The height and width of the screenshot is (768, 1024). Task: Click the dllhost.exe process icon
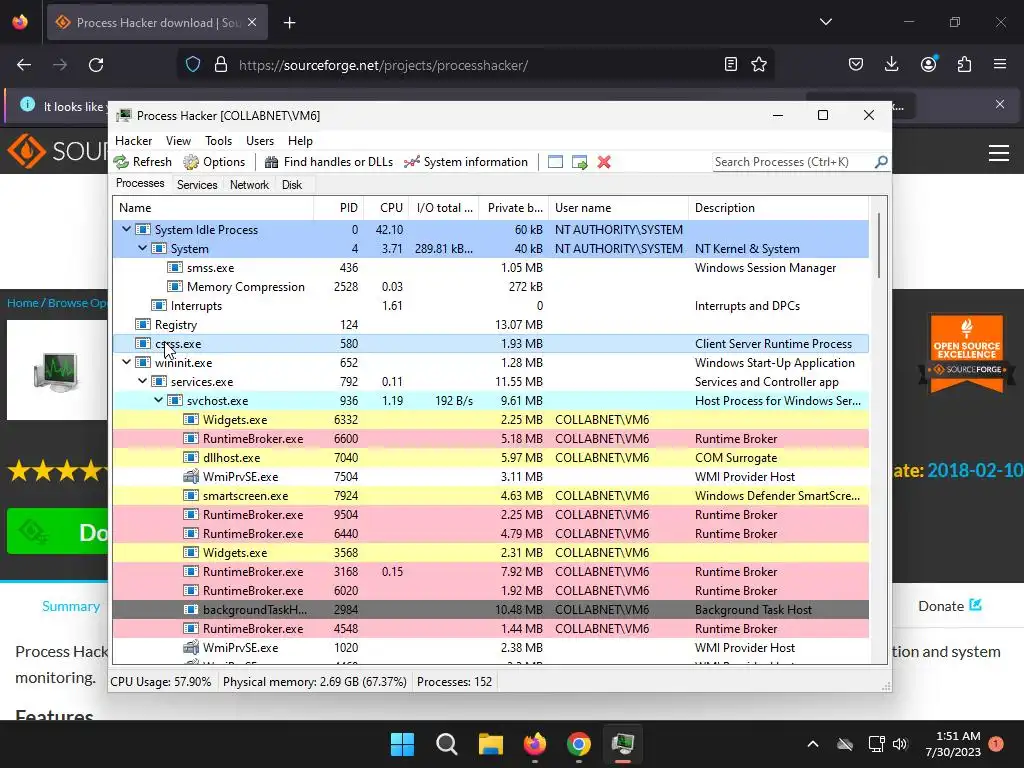[191, 457]
